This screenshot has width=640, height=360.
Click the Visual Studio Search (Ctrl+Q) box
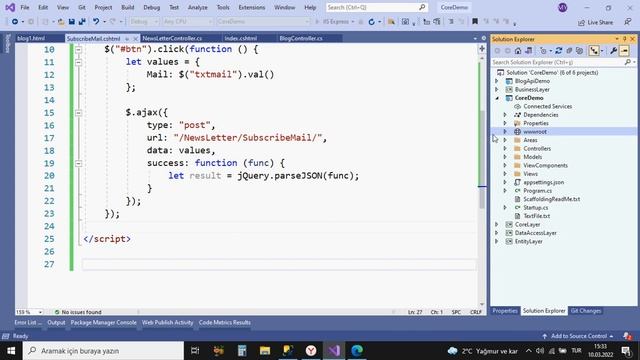pos(376,7)
